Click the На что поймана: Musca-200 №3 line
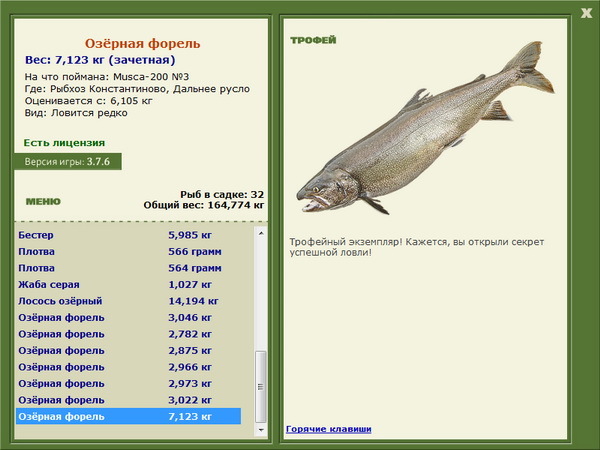 tap(107, 77)
